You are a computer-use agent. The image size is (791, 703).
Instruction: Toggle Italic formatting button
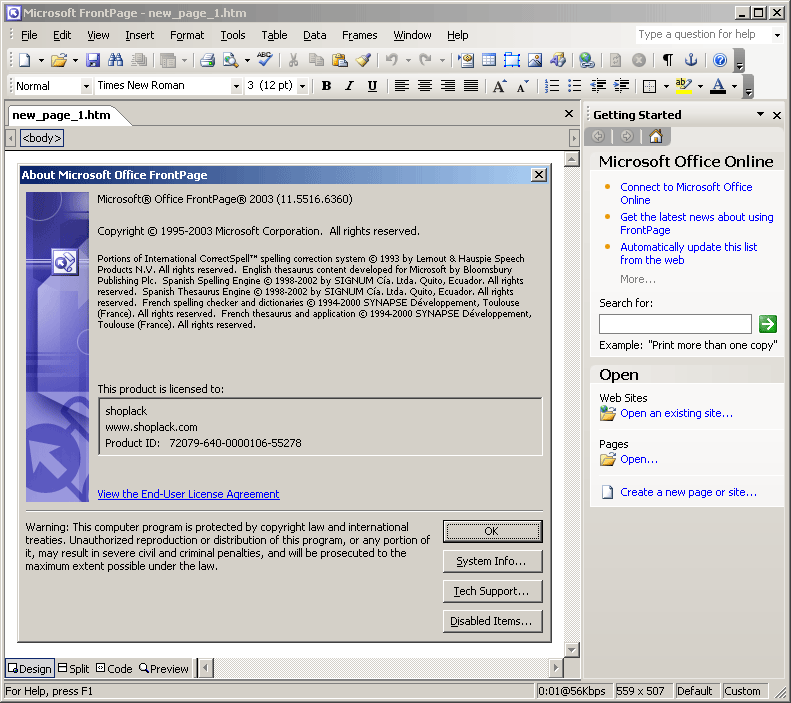pos(349,86)
